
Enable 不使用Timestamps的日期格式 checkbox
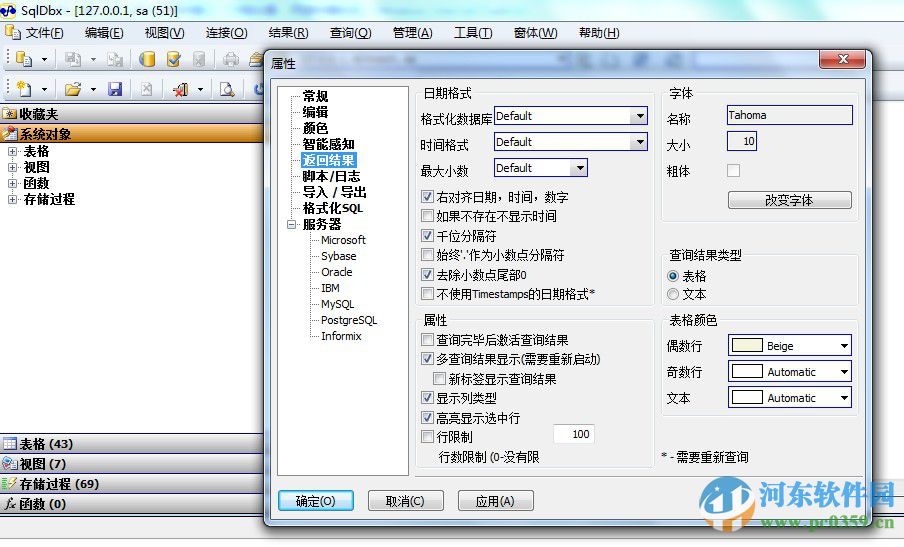click(427, 294)
